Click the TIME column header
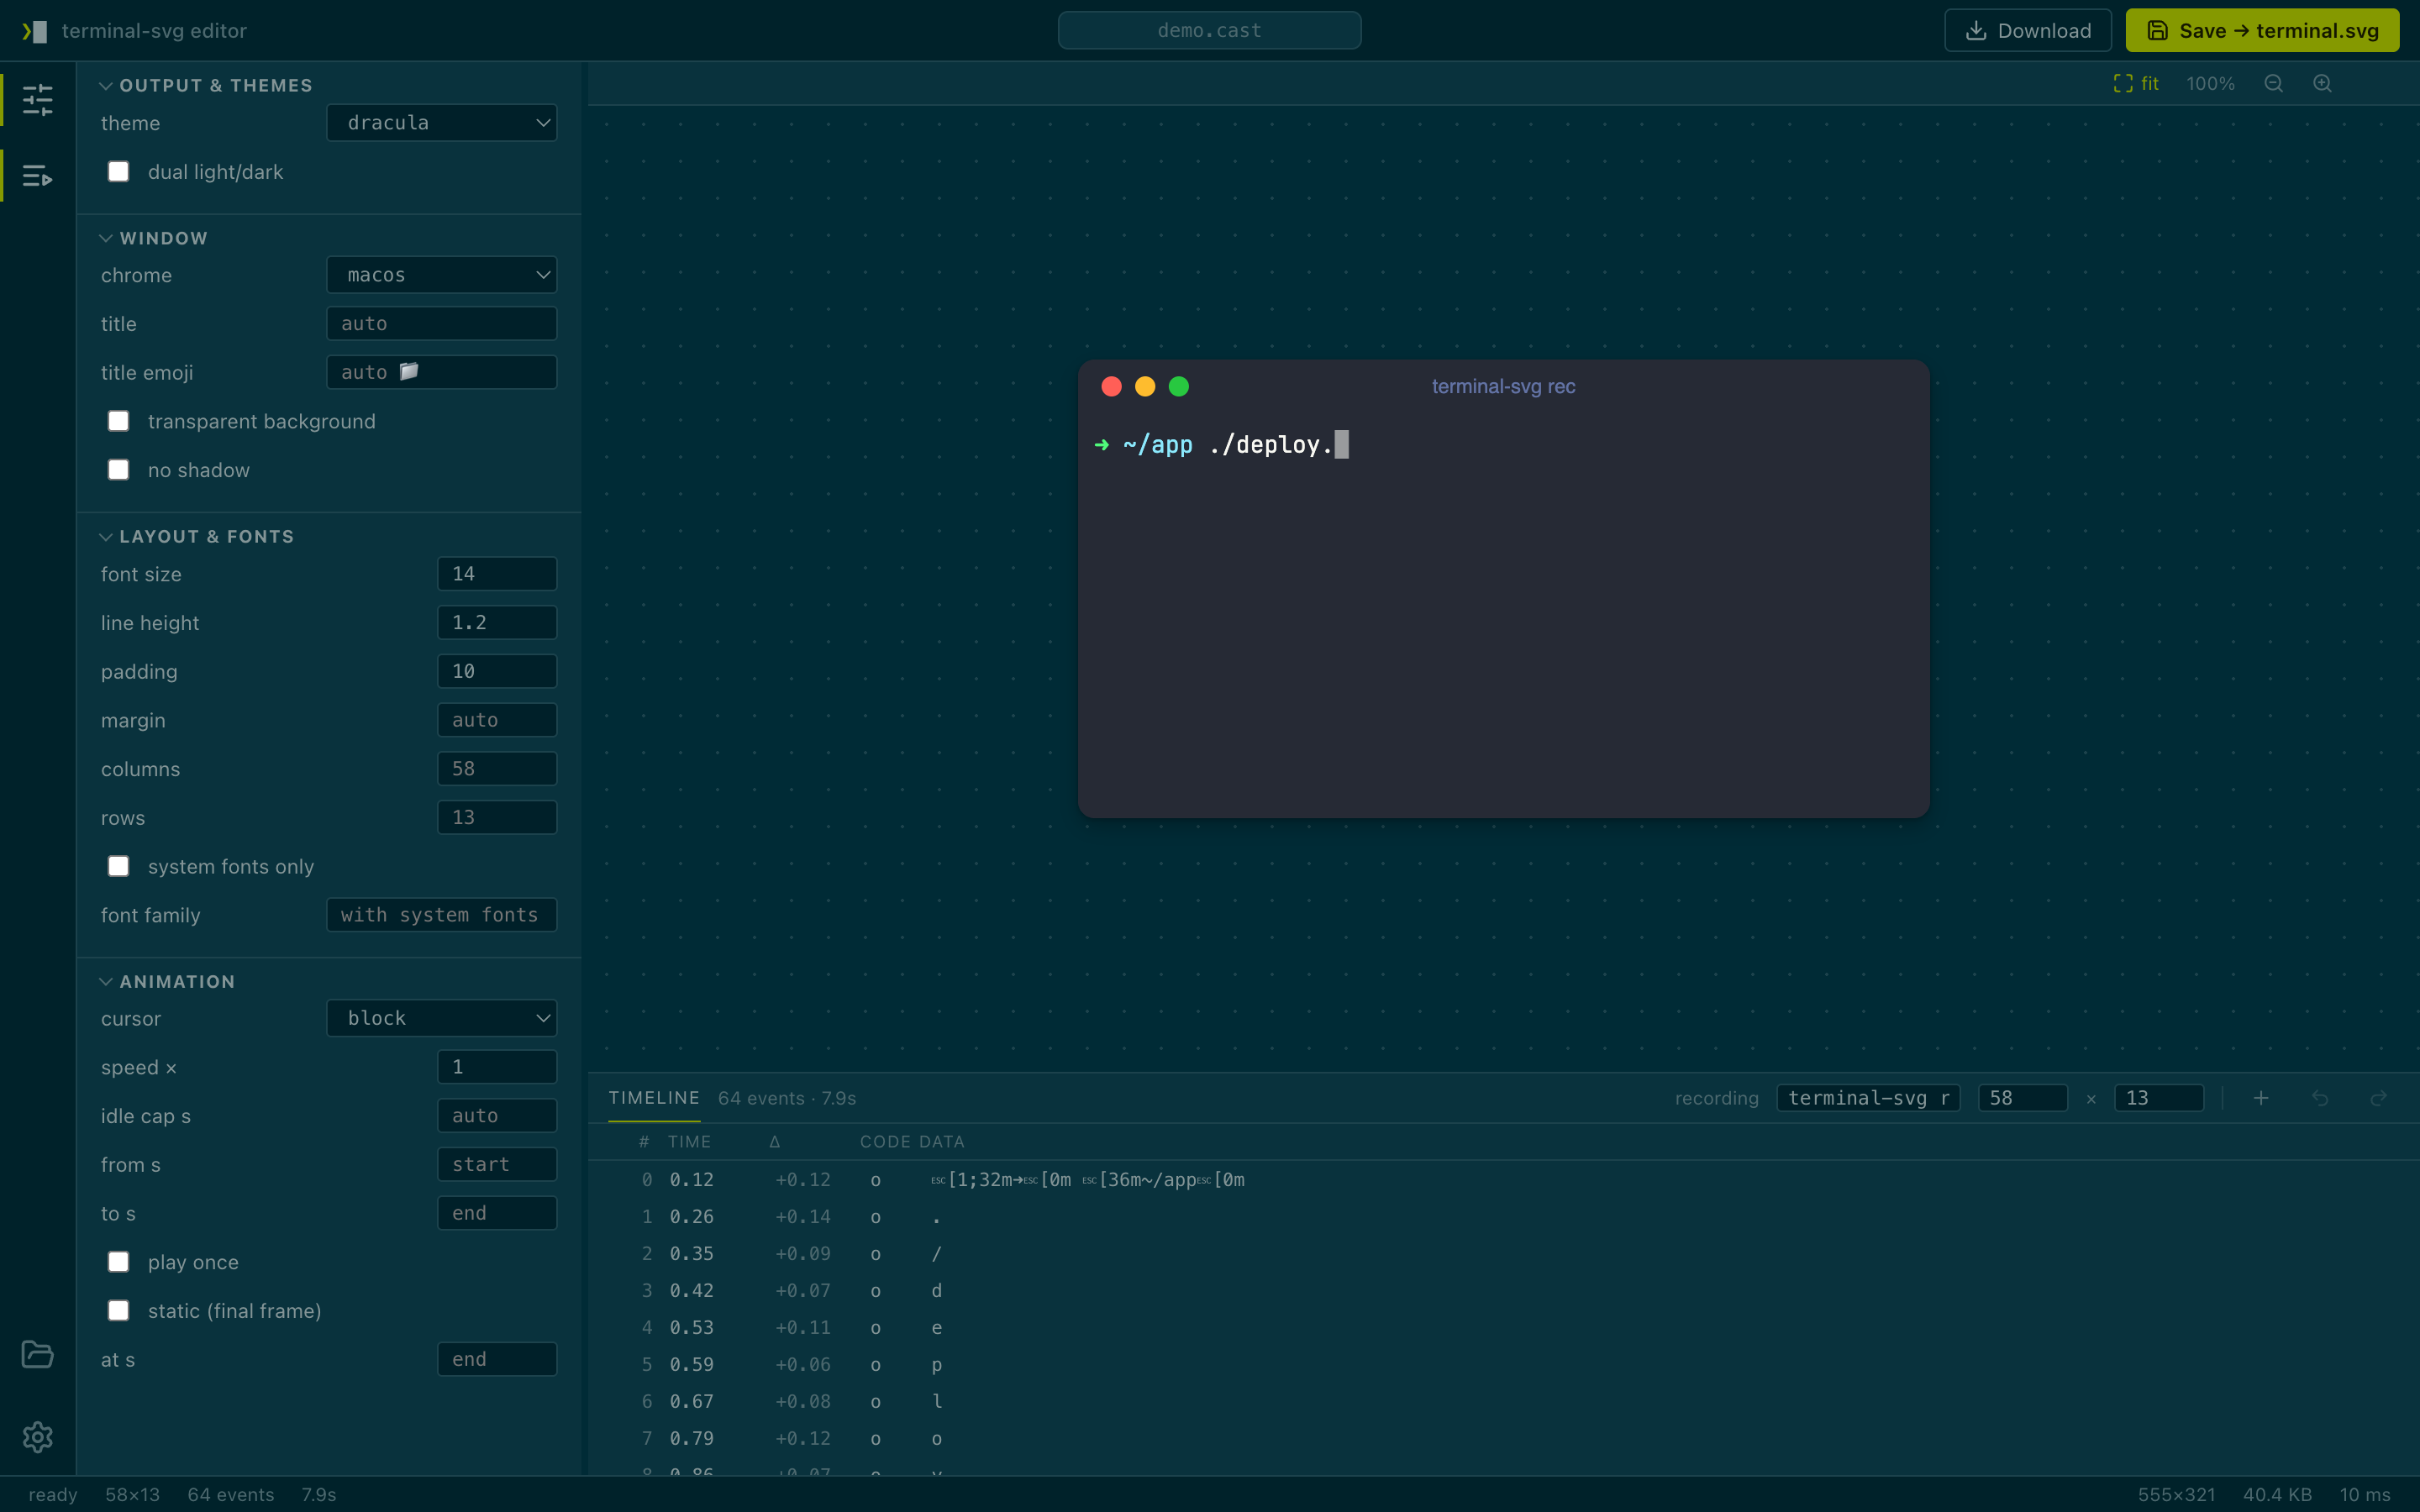The height and width of the screenshot is (1512, 2420). 689,1142
